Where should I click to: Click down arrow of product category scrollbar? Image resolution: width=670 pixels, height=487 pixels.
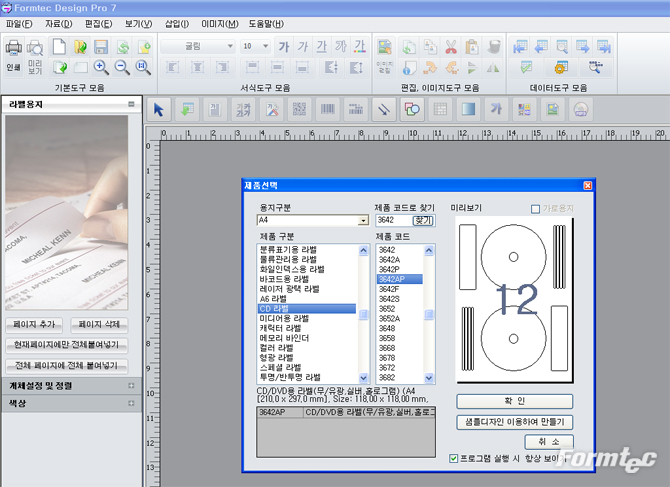pos(363,378)
